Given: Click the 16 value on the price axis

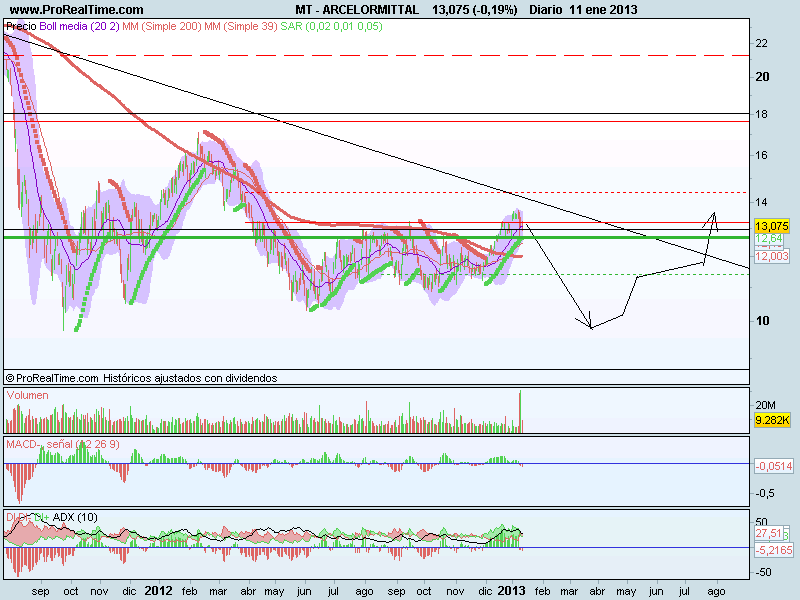Looking at the screenshot, I should (761, 155).
